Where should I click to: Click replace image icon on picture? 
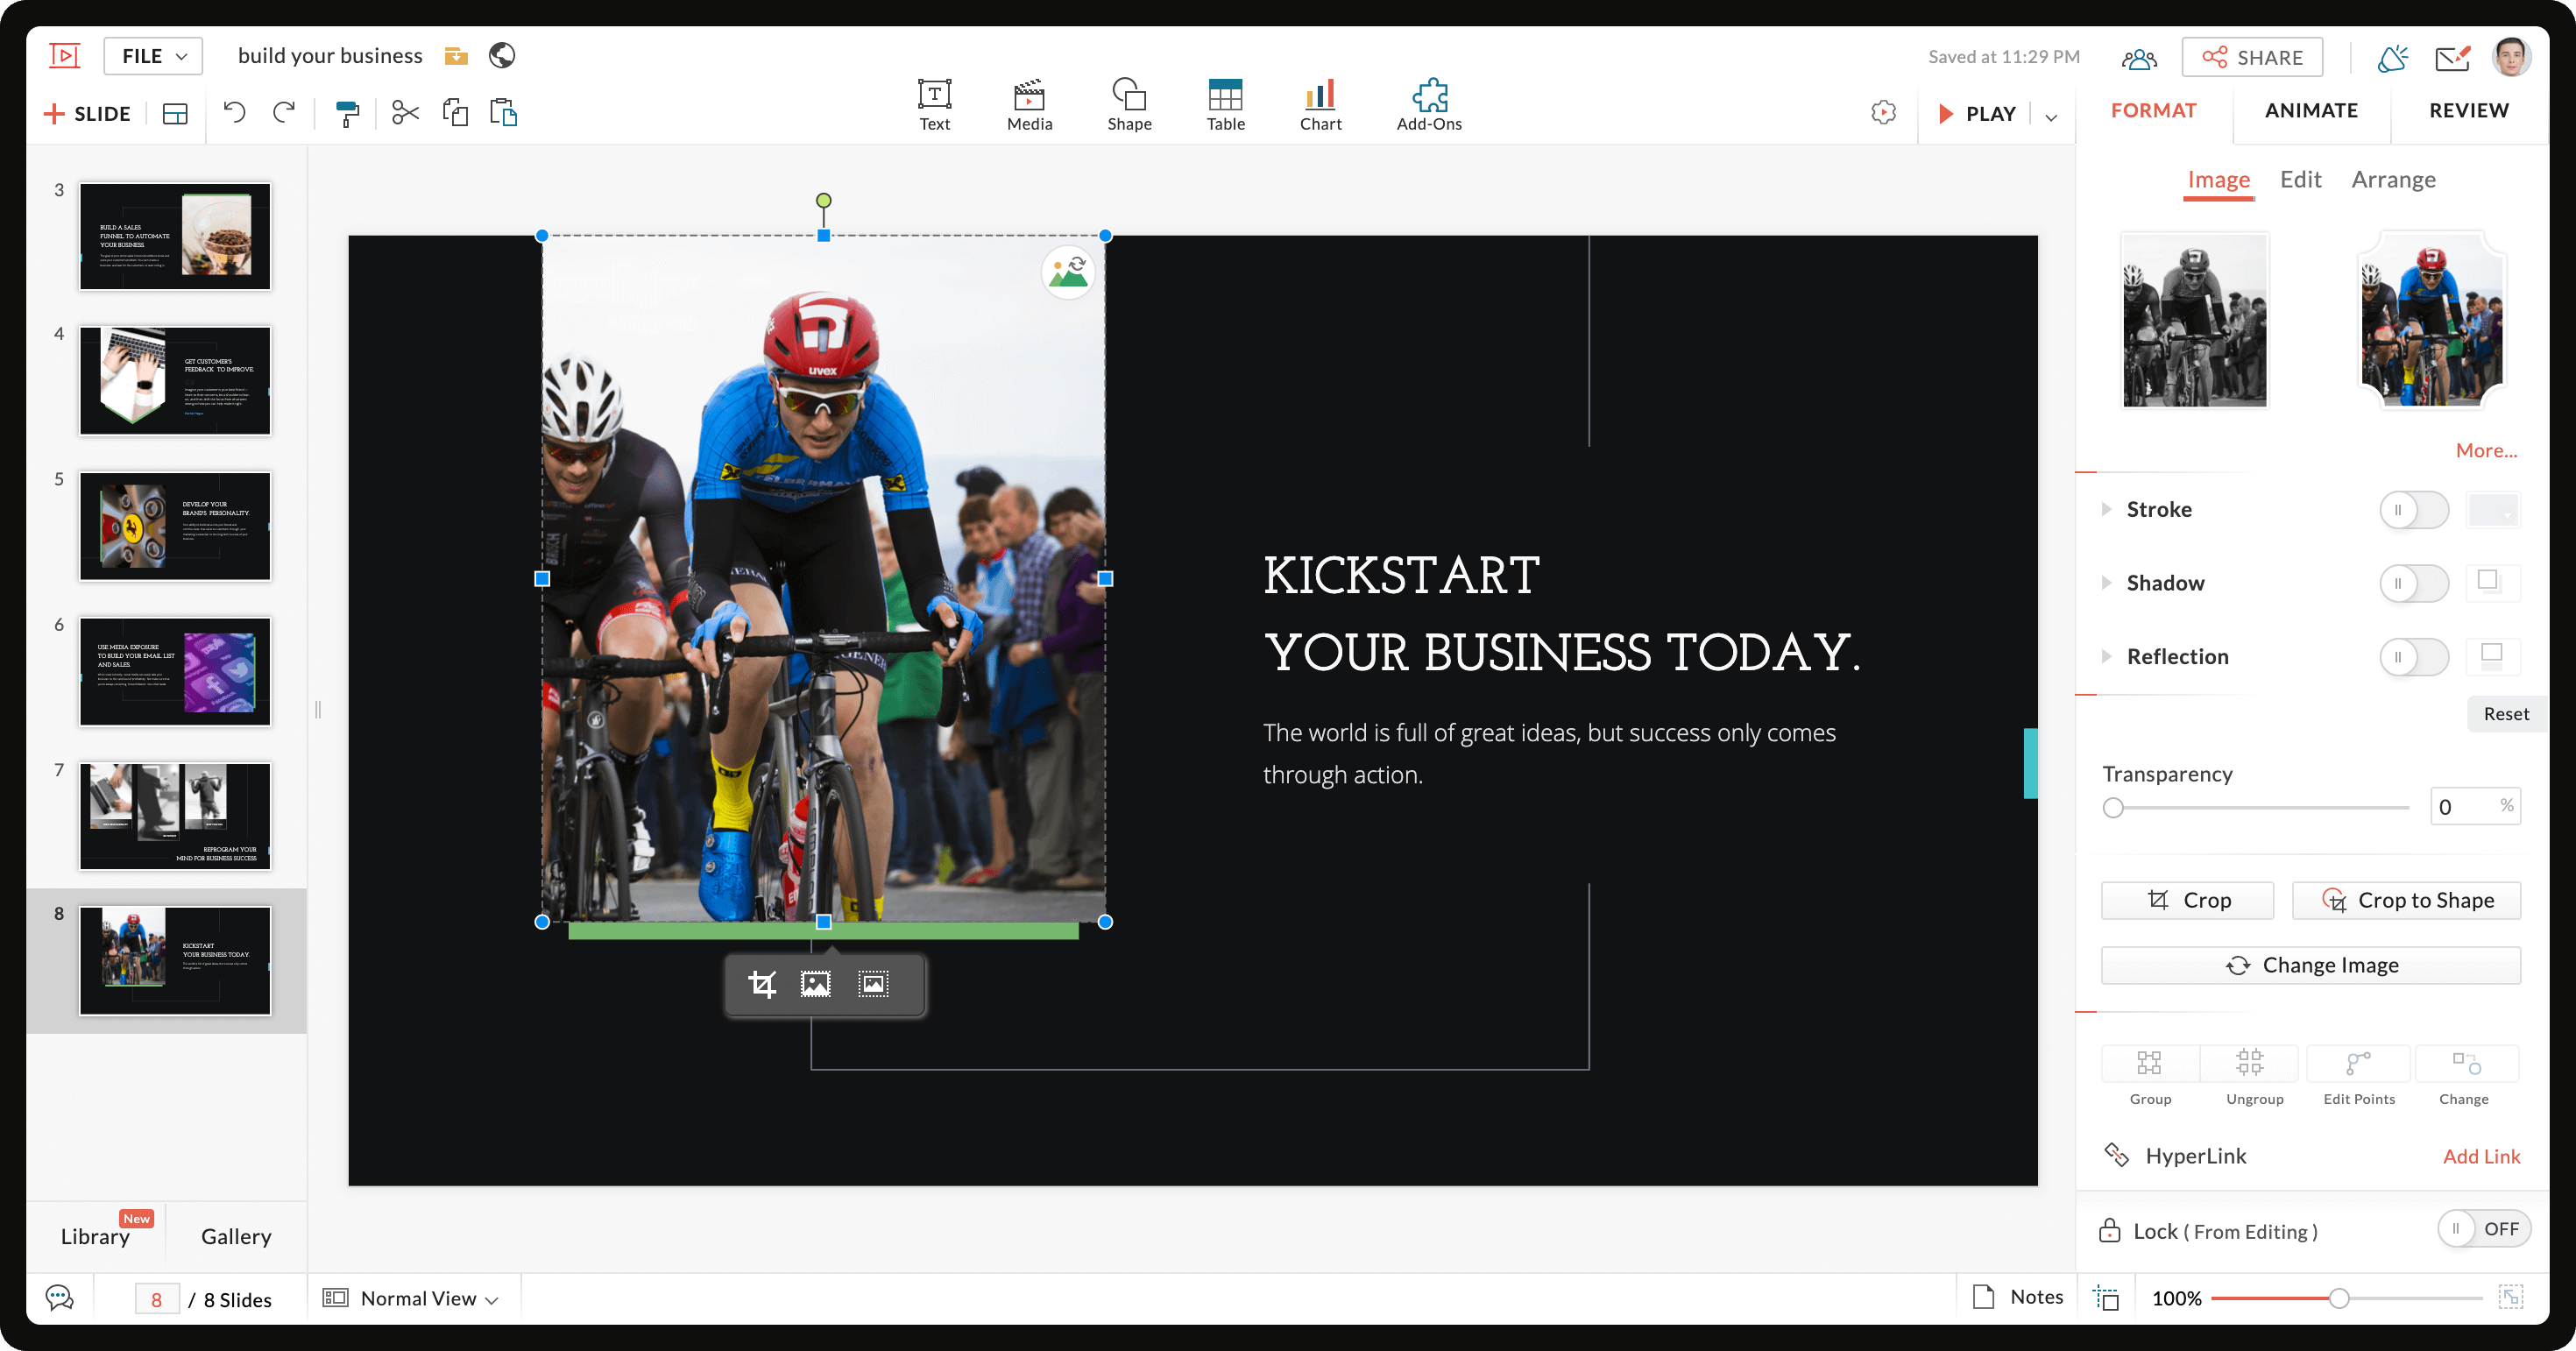(1068, 271)
